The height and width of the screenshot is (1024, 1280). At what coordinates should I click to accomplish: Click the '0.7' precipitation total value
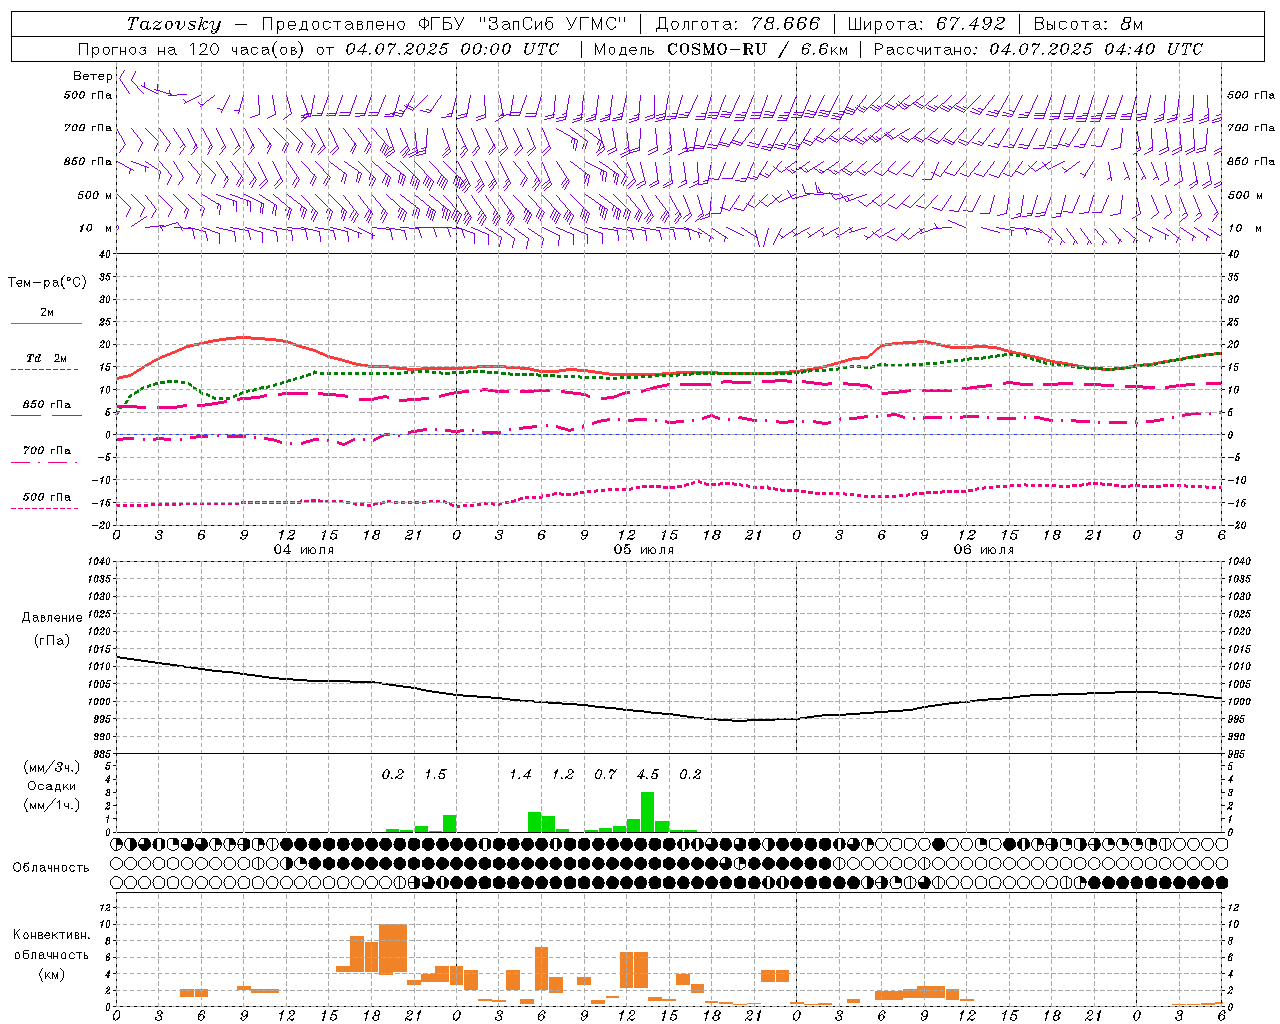pos(605,774)
